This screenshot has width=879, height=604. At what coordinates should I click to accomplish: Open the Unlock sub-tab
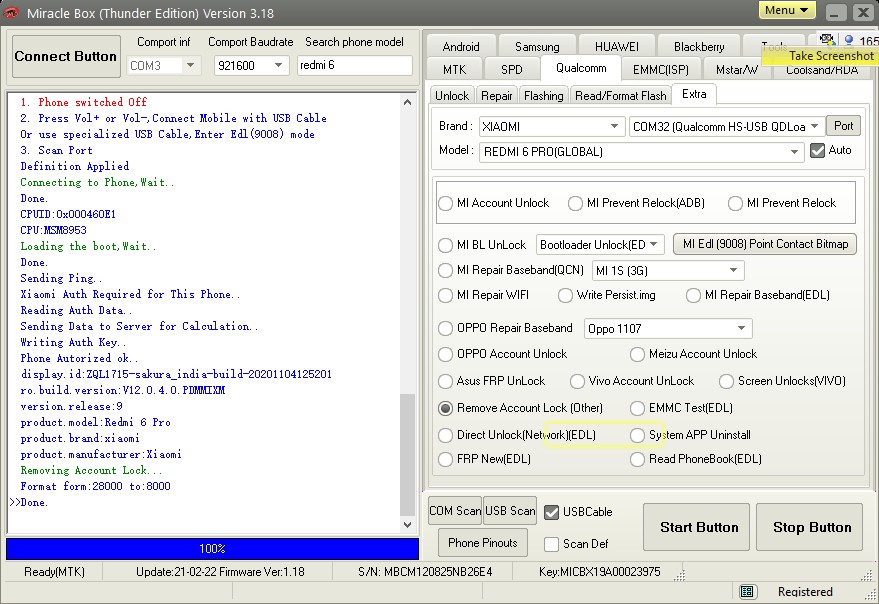[x=452, y=96]
